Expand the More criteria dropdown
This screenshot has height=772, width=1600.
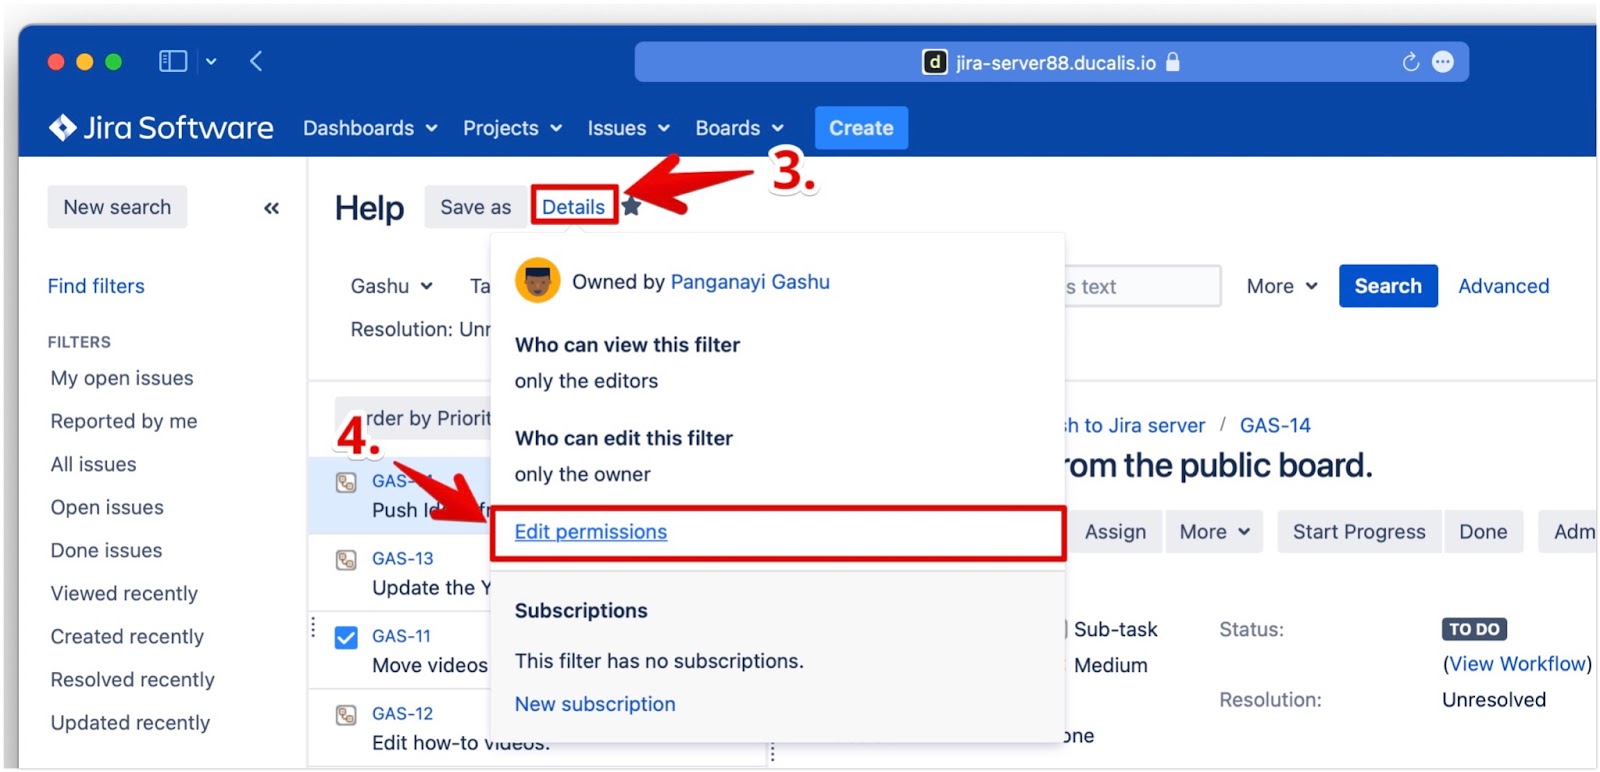(x=1282, y=286)
